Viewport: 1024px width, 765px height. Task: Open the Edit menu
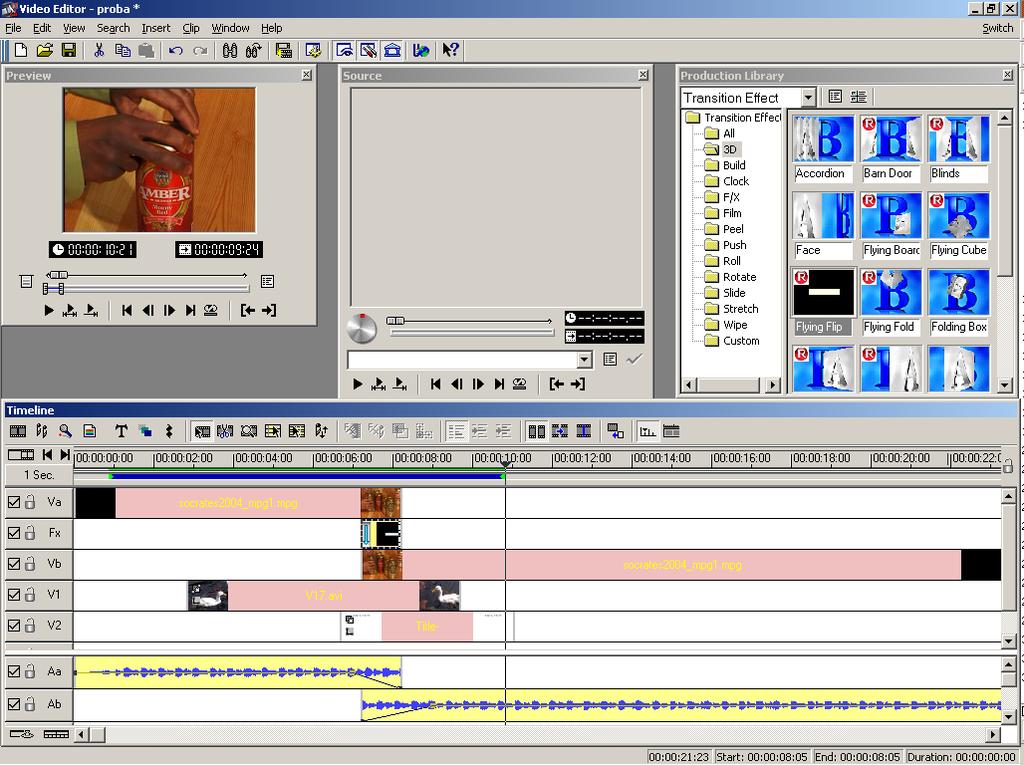pos(42,28)
